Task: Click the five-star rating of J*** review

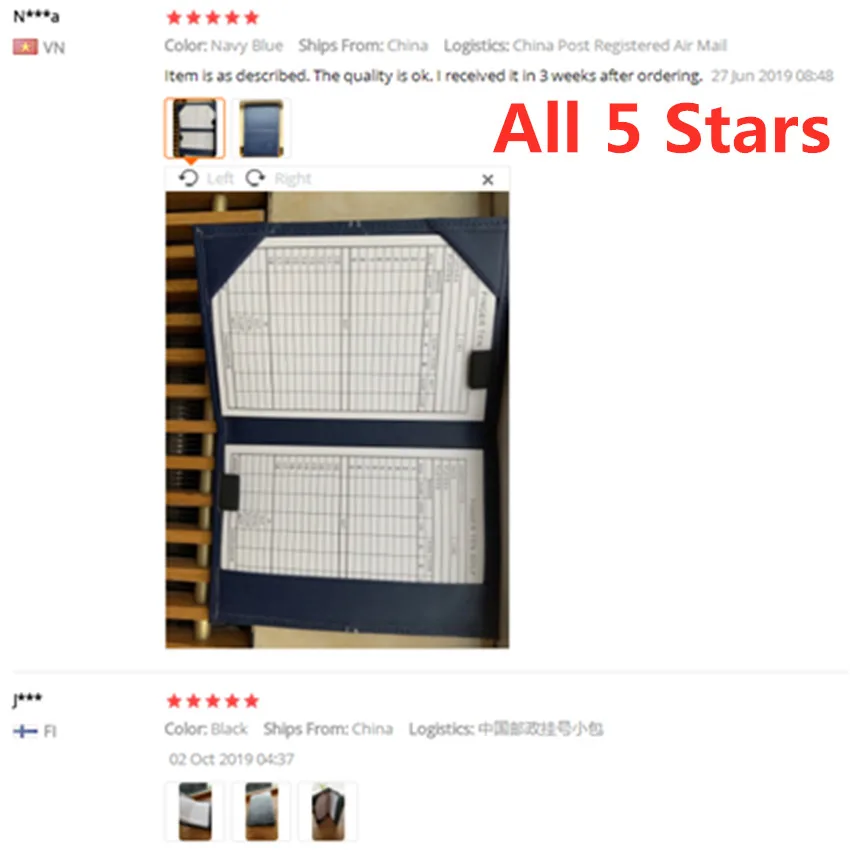Action: 212,701
